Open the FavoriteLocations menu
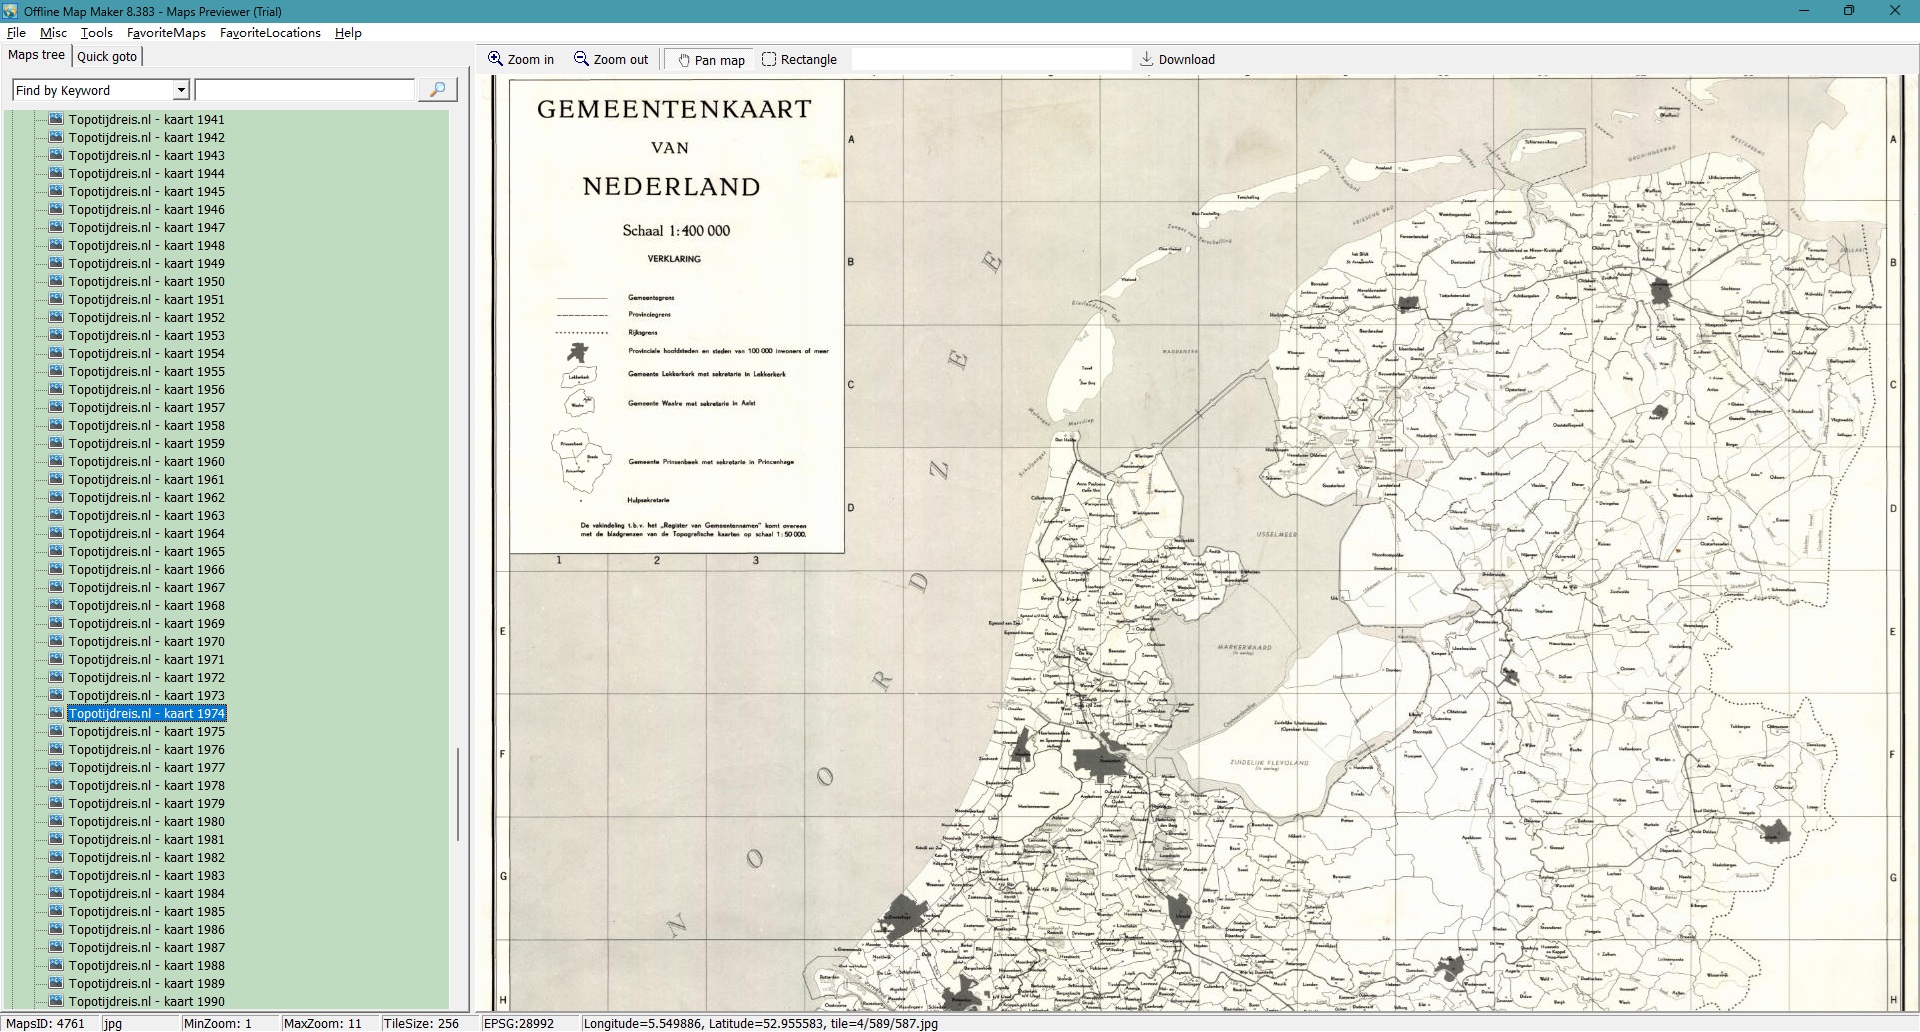Viewport: 1920px width, 1032px height. click(x=270, y=33)
